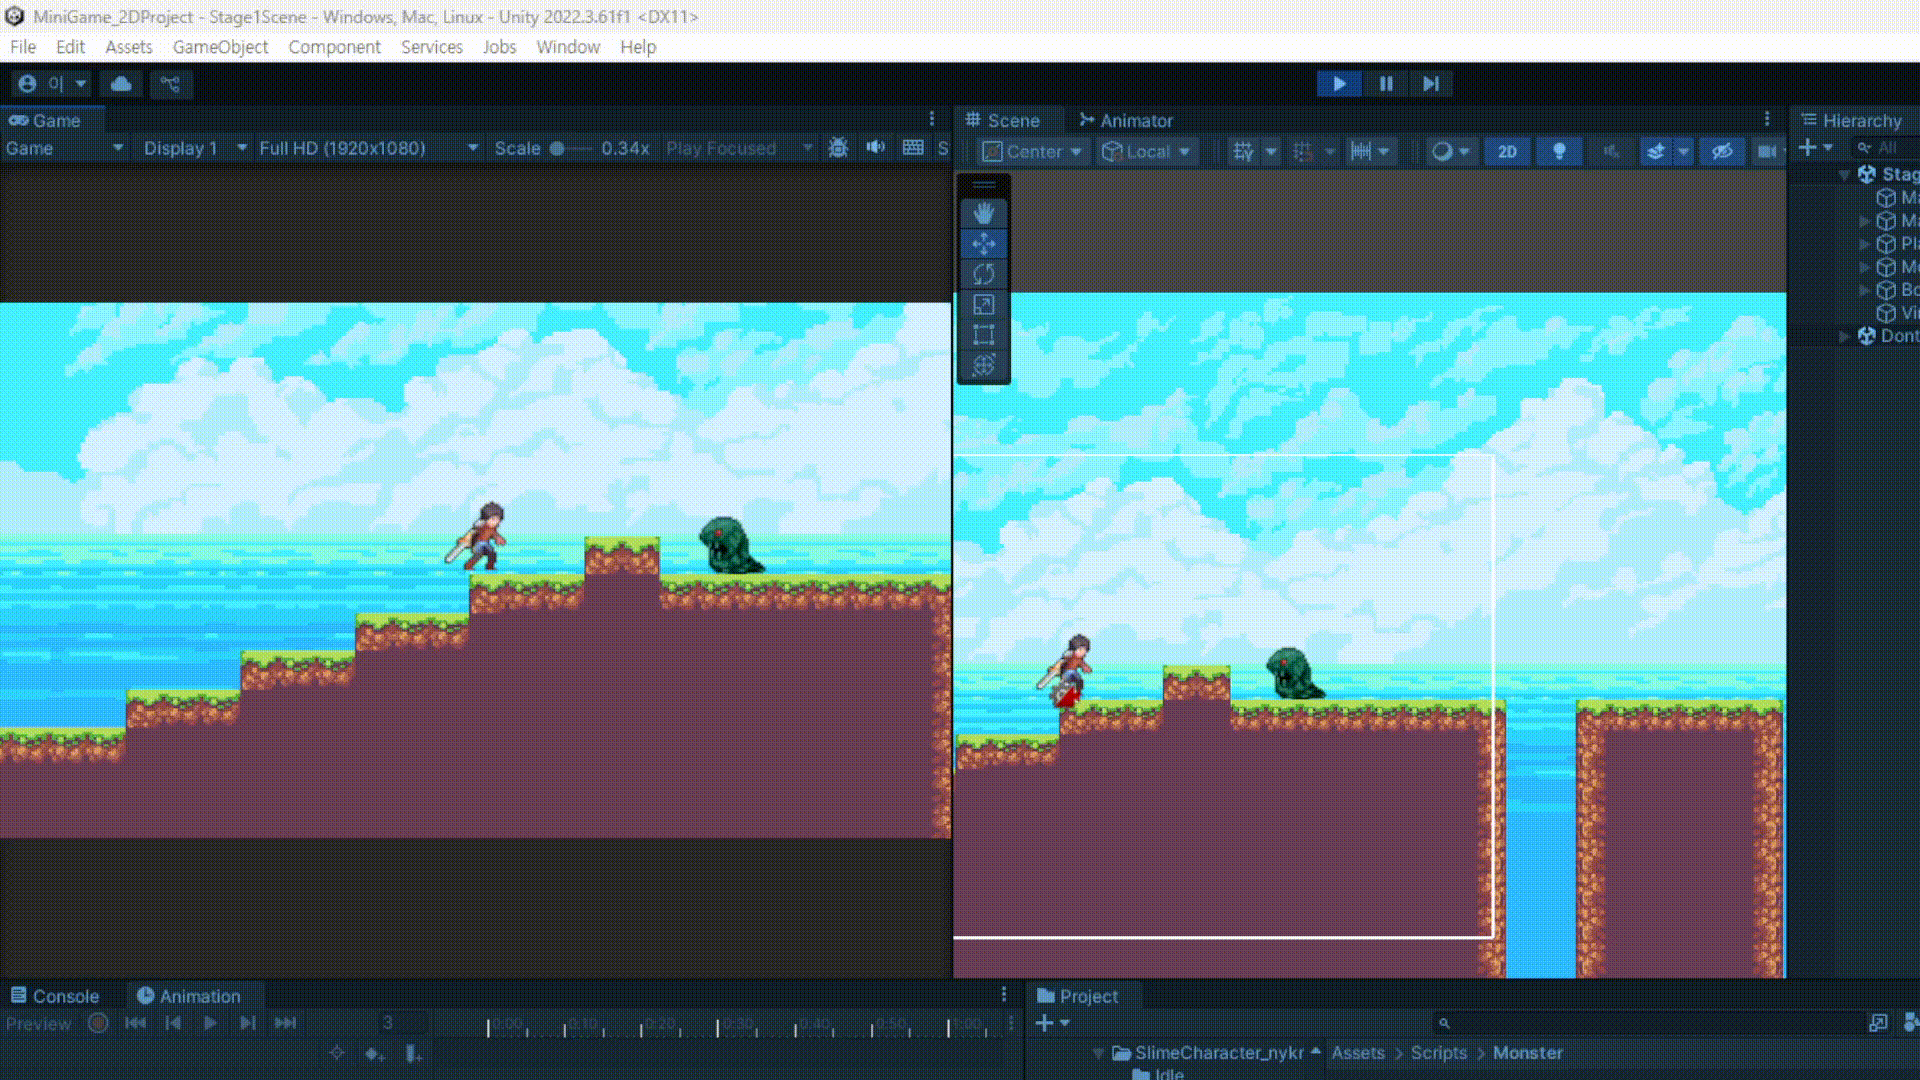
Task: Open the Unity Cloud services icon
Action: [121, 84]
